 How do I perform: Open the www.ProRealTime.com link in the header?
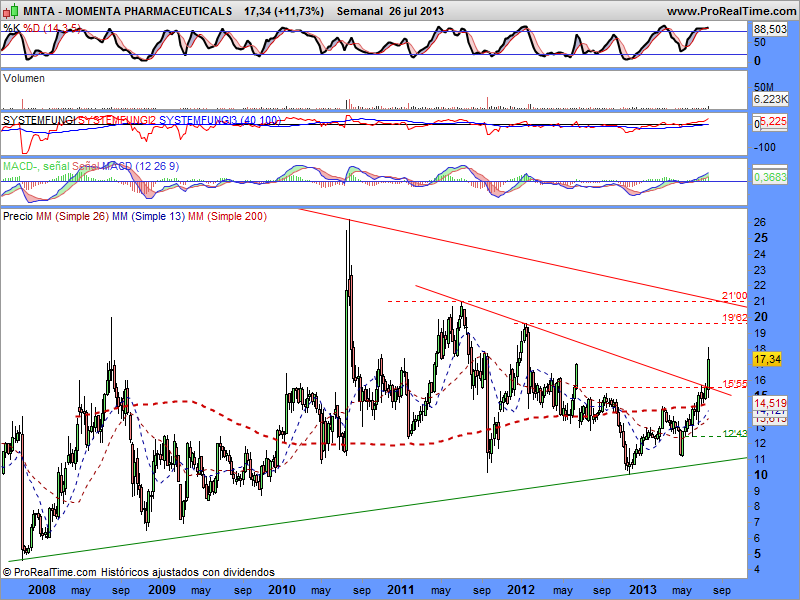coord(729,10)
